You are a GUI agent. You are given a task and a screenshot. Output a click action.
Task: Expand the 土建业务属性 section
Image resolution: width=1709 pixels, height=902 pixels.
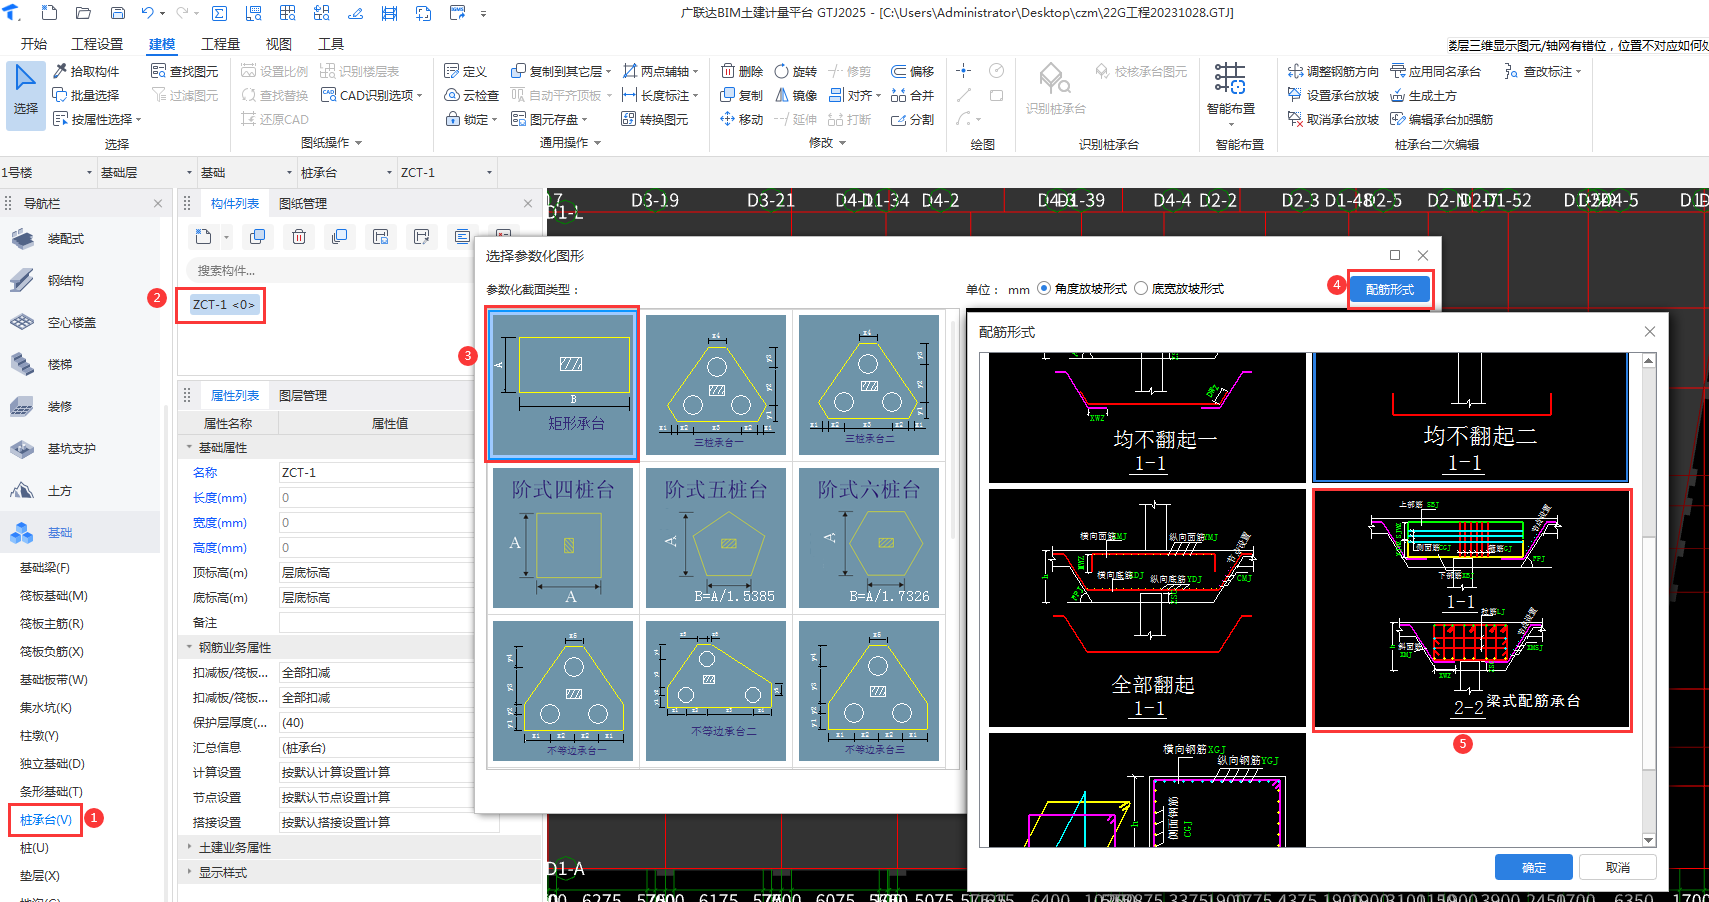click(x=189, y=847)
